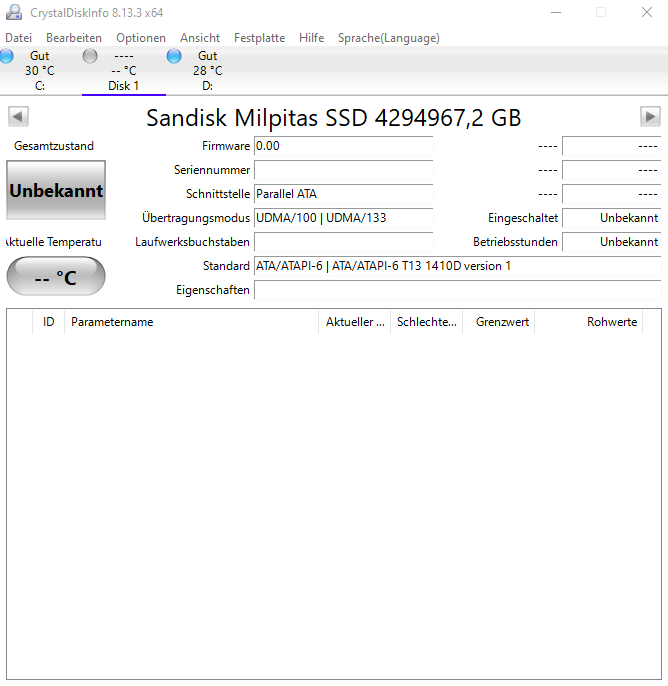Open the Bearbeiten menu
This screenshot has height=686, width=668.
click(74, 38)
